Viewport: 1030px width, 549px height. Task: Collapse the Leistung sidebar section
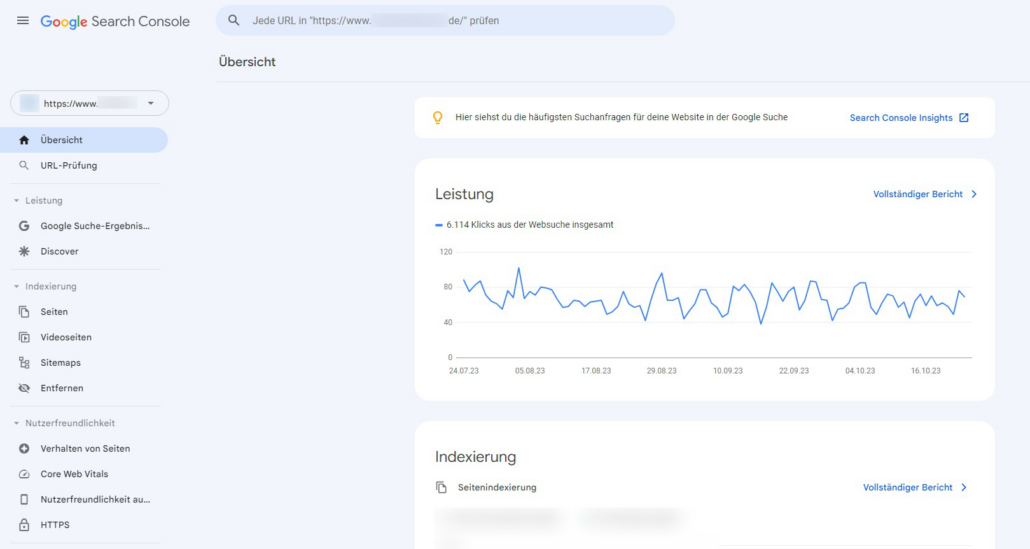point(39,200)
